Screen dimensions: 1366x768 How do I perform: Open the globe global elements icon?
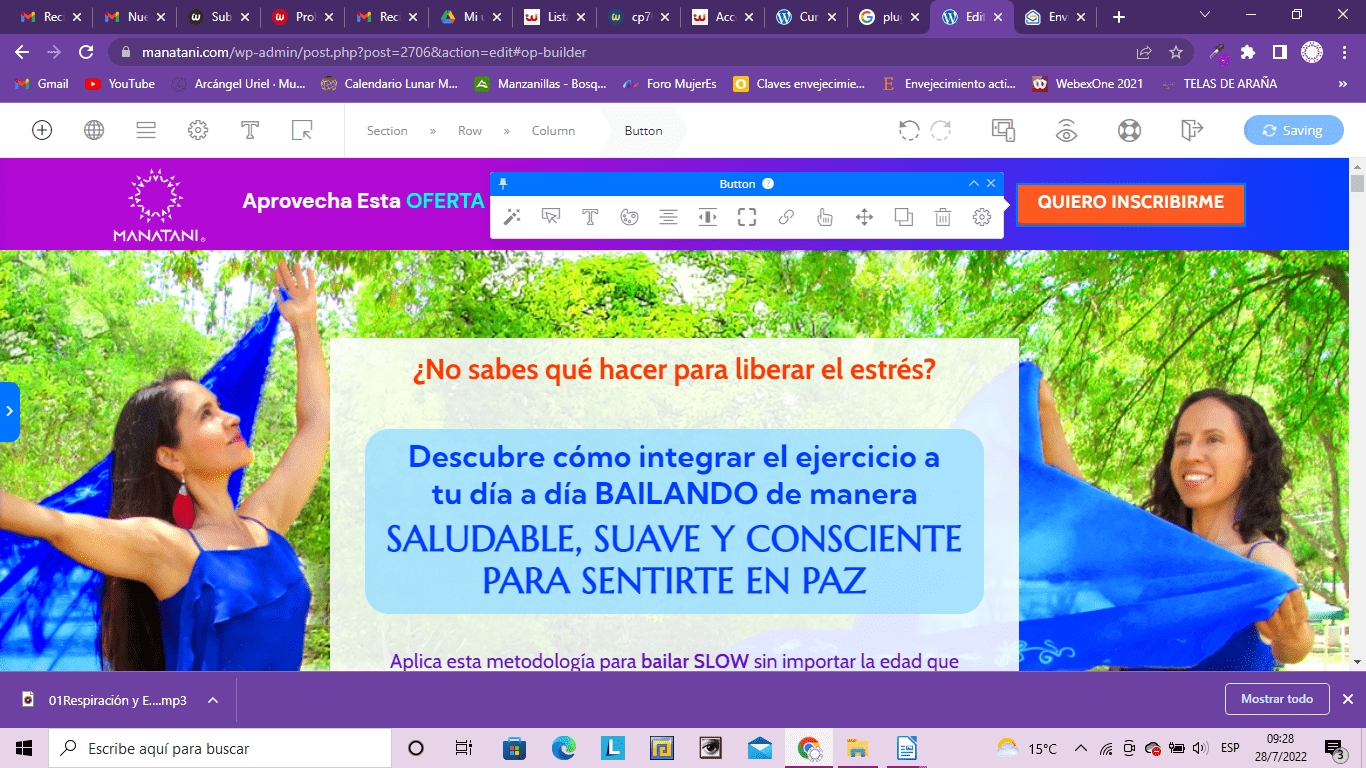click(x=94, y=130)
